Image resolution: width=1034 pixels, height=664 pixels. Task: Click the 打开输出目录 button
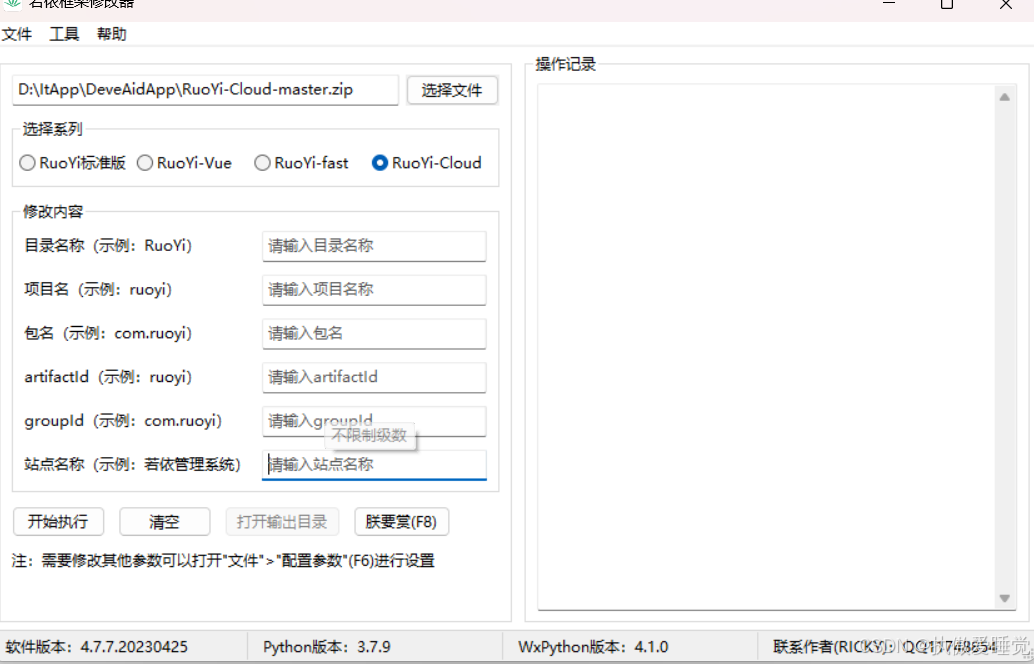point(282,522)
